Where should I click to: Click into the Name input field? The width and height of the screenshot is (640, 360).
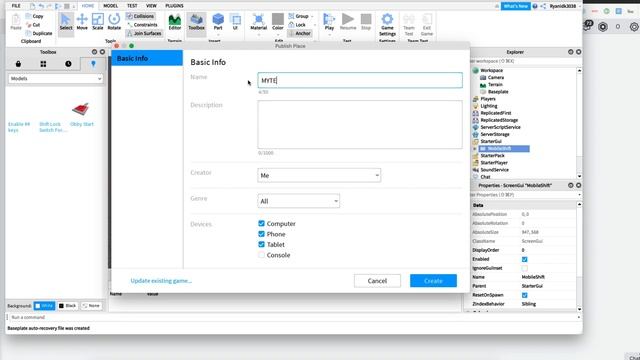pos(360,80)
